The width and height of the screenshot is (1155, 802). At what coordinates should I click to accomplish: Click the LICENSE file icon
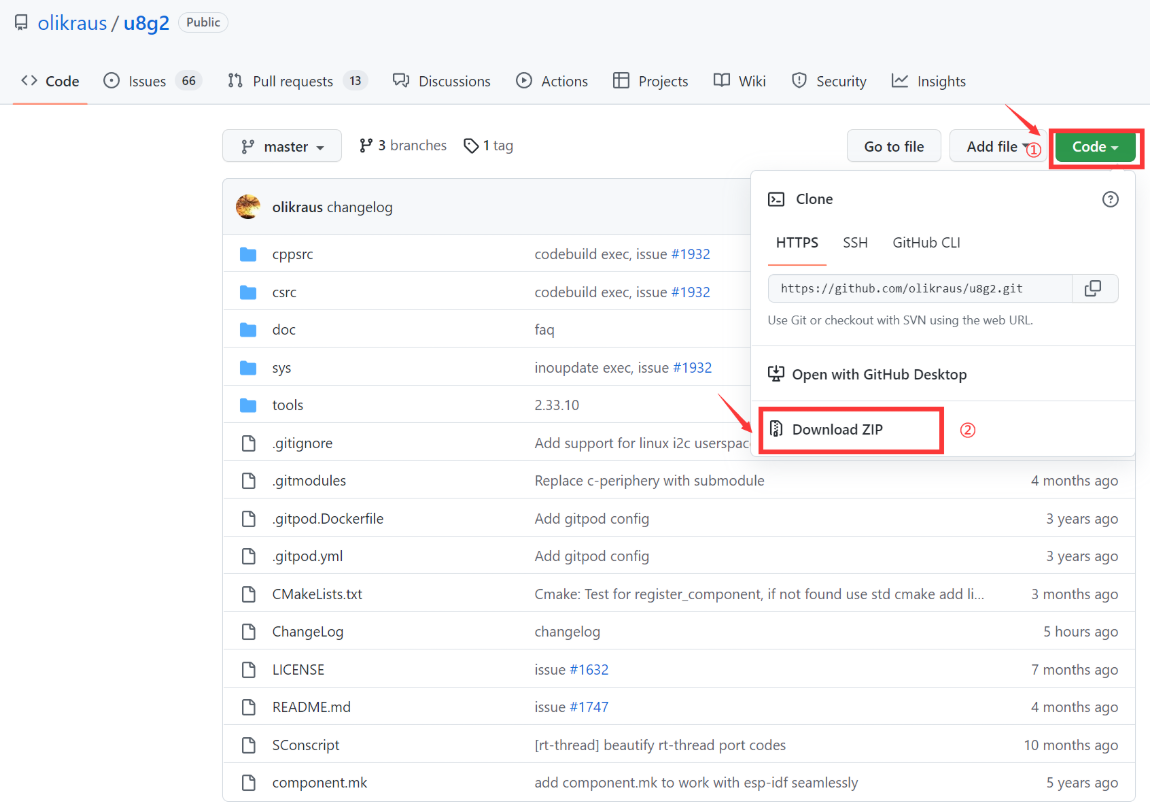coord(248,669)
